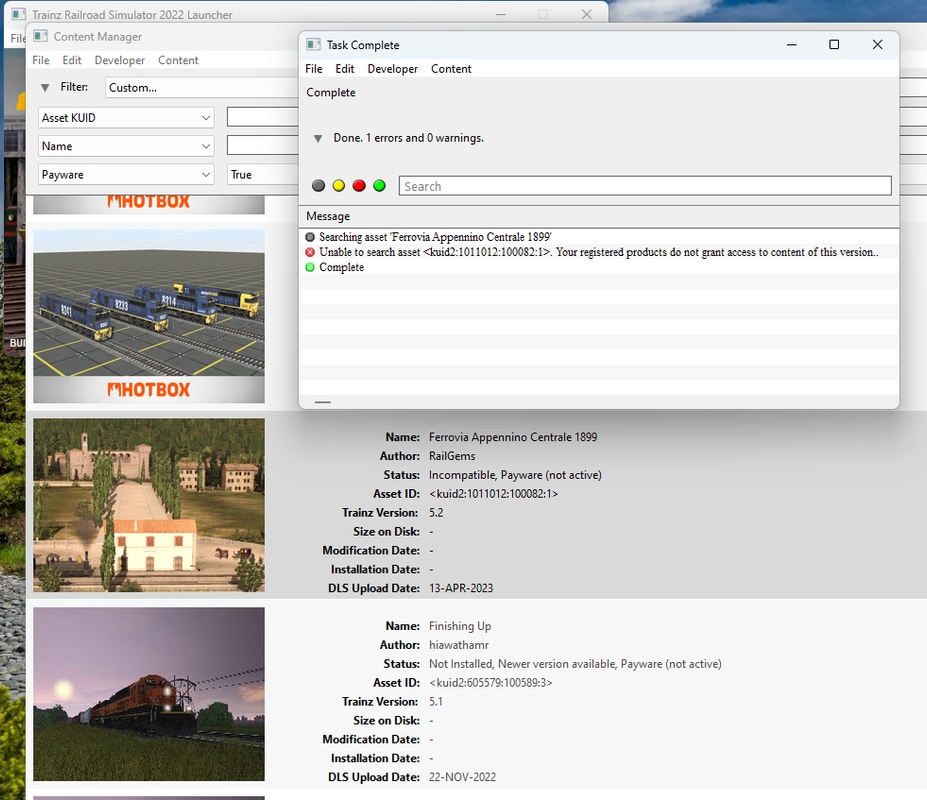Select 'Searching asset' log message row

pos(599,237)
